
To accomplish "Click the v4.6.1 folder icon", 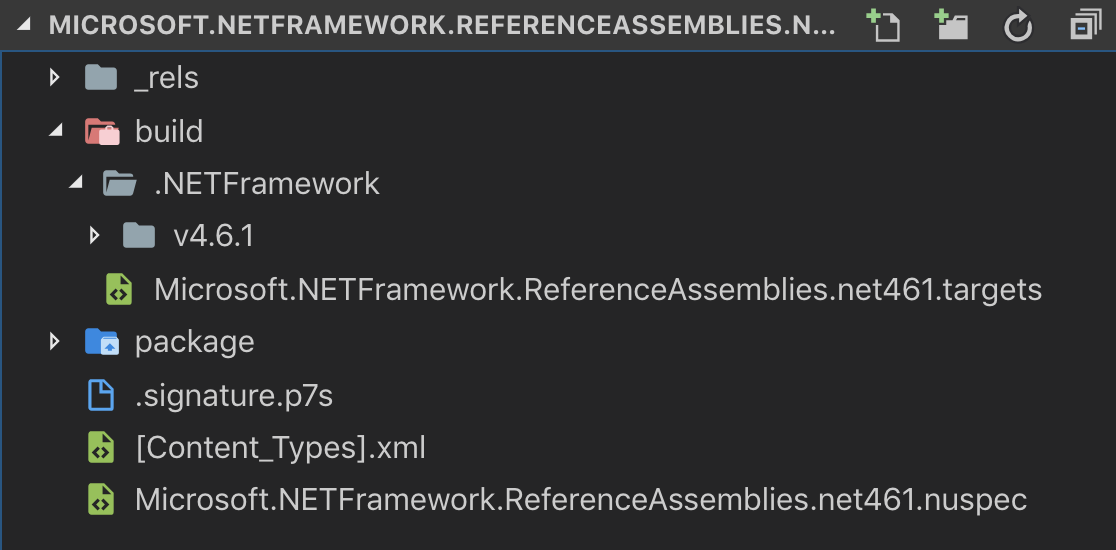I will (x=139, y=236).
